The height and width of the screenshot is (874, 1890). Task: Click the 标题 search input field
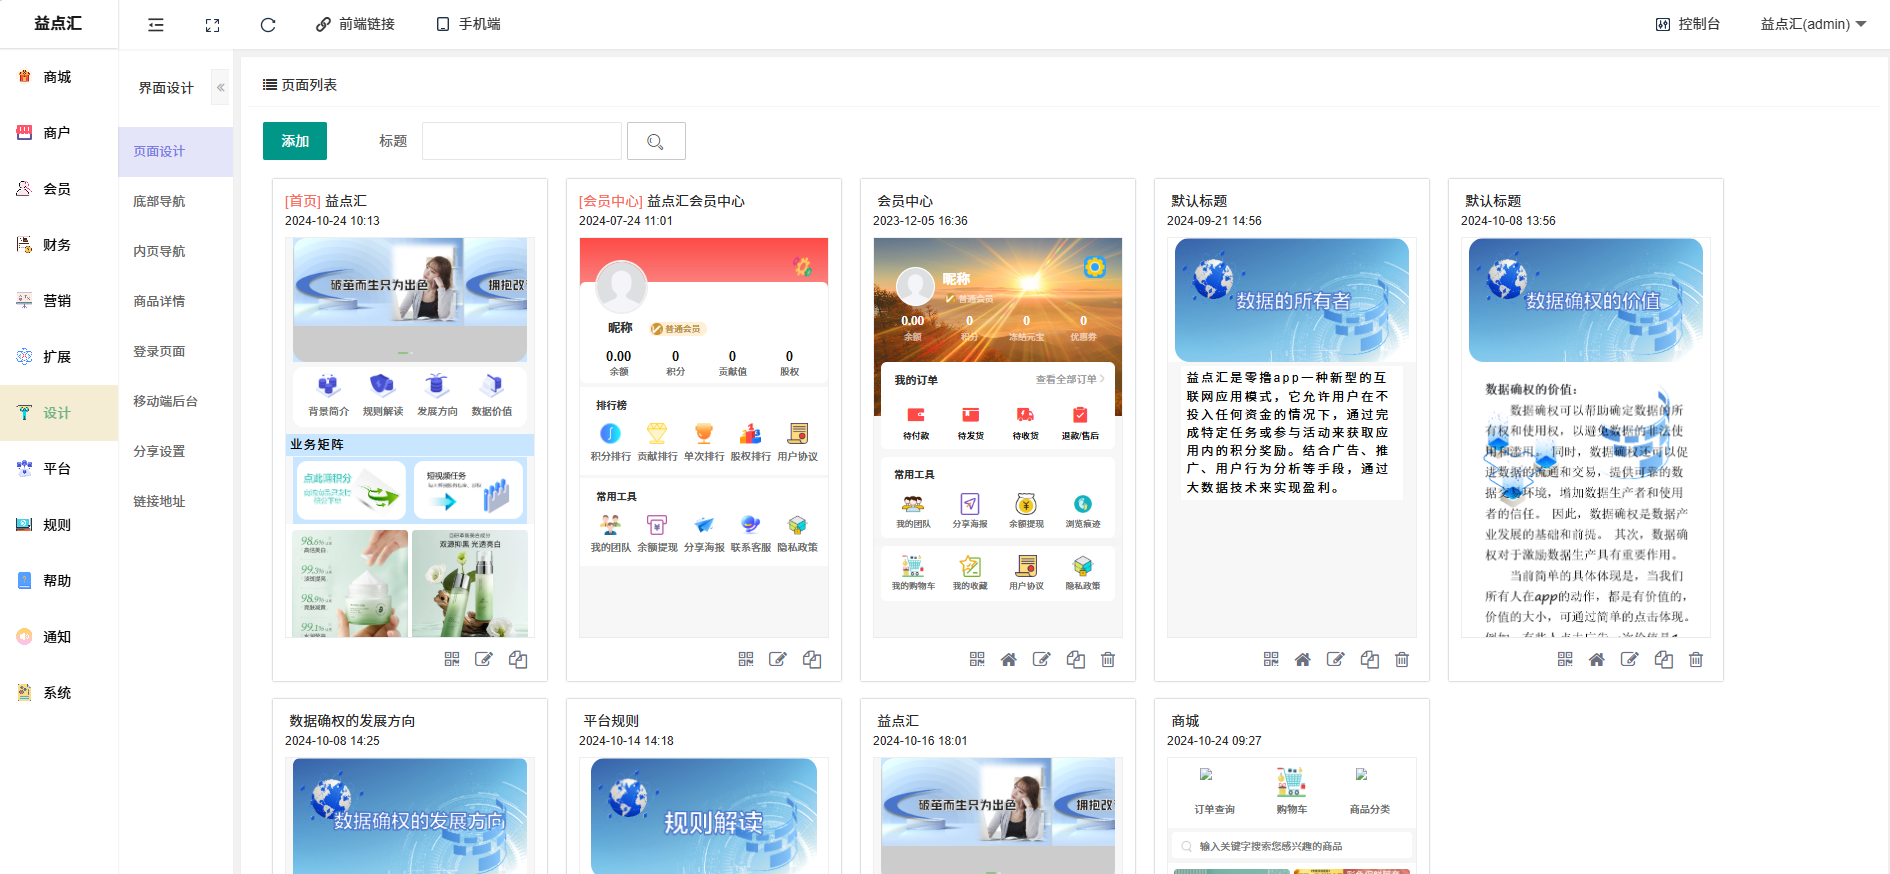tap(522, 141)
